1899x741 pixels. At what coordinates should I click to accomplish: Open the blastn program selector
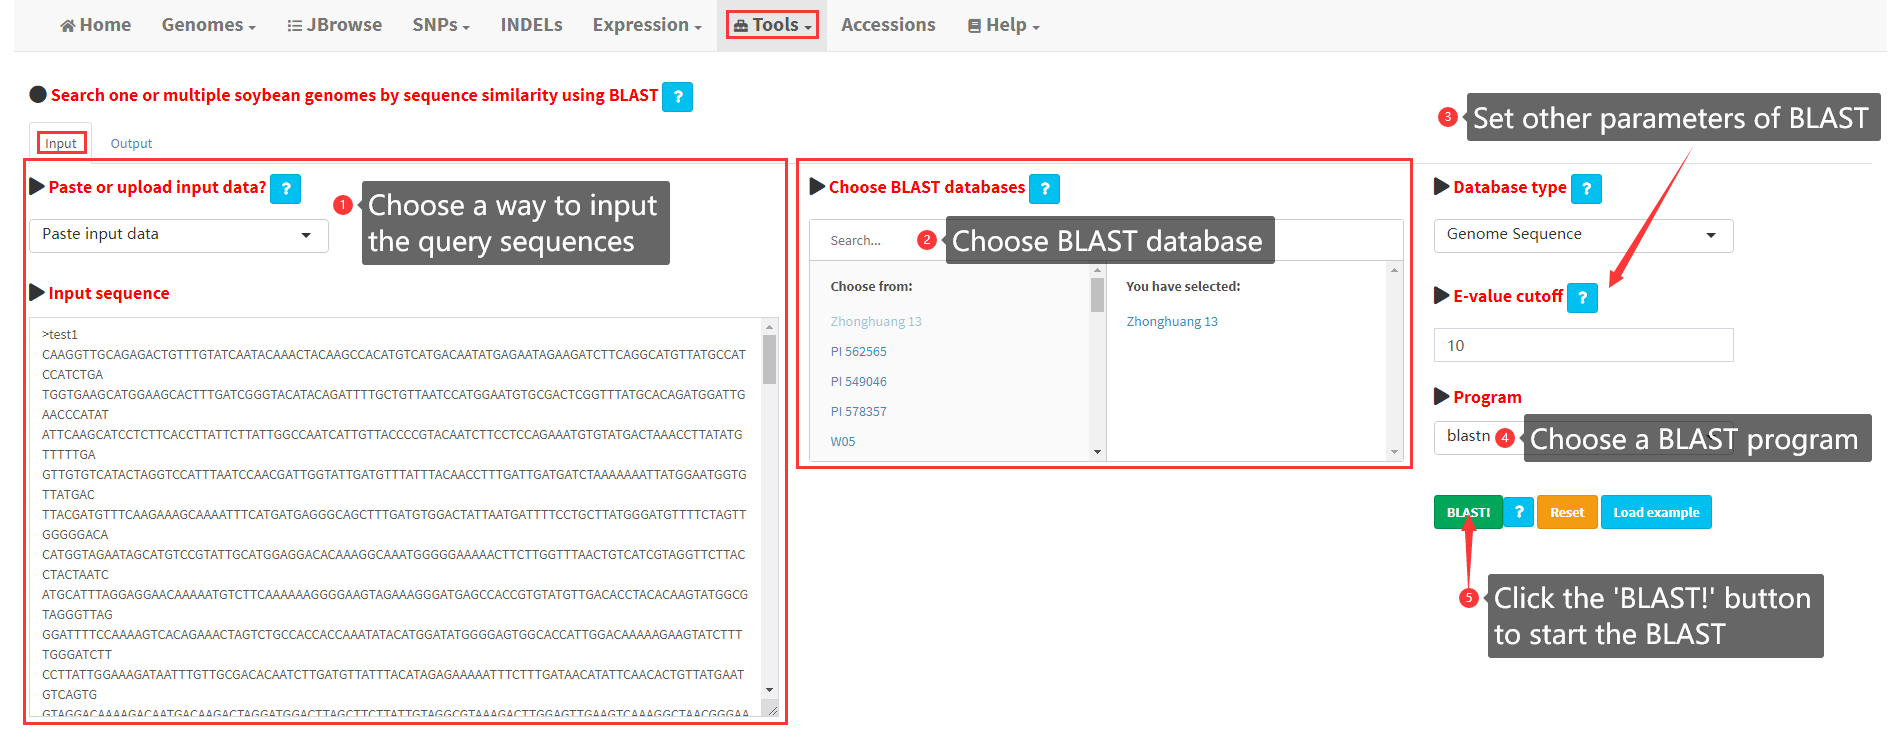[1467, 437]
